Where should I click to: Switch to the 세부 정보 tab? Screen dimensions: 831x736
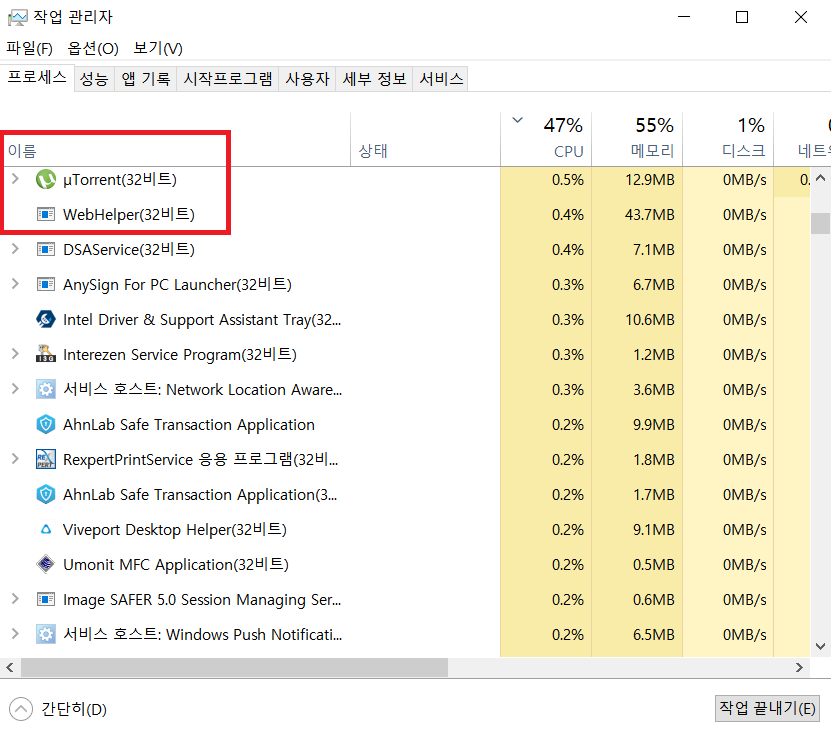(374, 79)
